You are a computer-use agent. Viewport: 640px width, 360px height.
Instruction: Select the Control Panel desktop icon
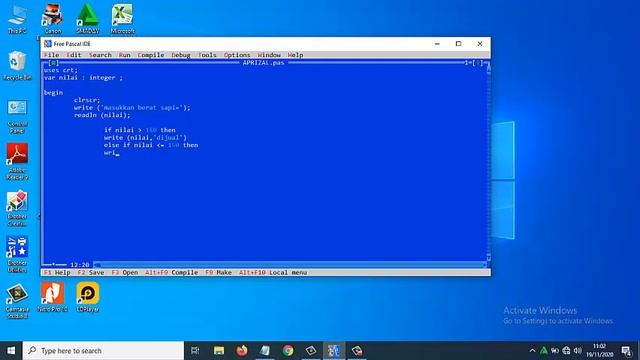(x=17, y=116)
